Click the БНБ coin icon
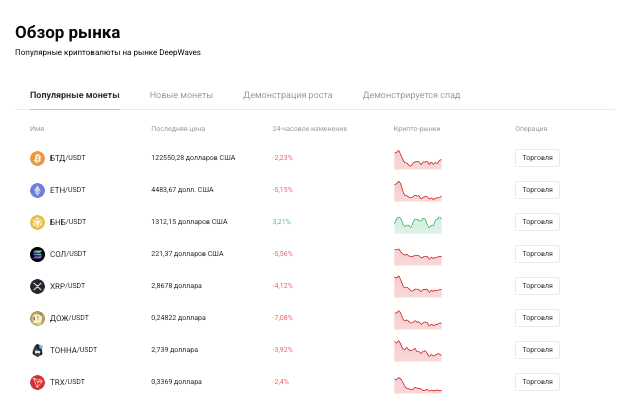Viewport: 632px width, 404px height. pyautogui.click(x=38, y=222)
